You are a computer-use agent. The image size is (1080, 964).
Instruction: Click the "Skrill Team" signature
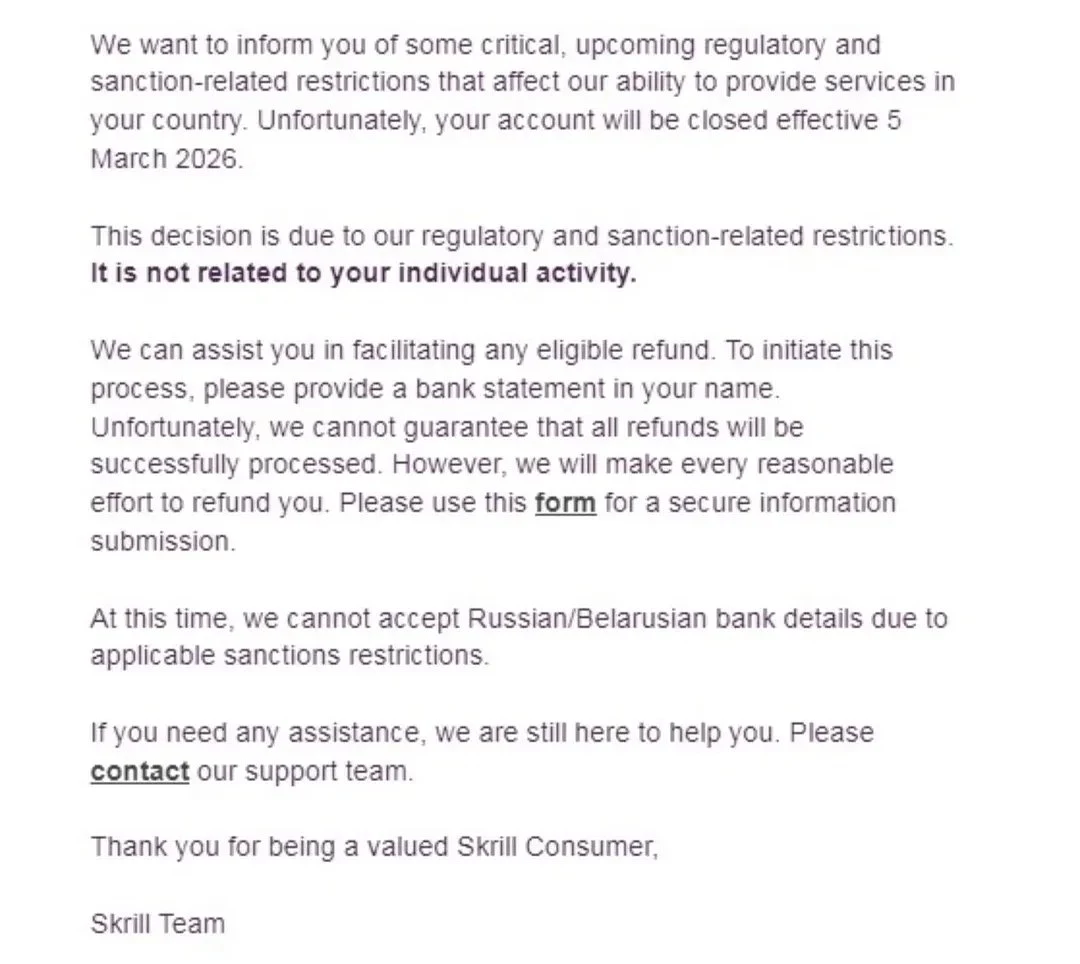pyautogui.click(x=157, y=923)
